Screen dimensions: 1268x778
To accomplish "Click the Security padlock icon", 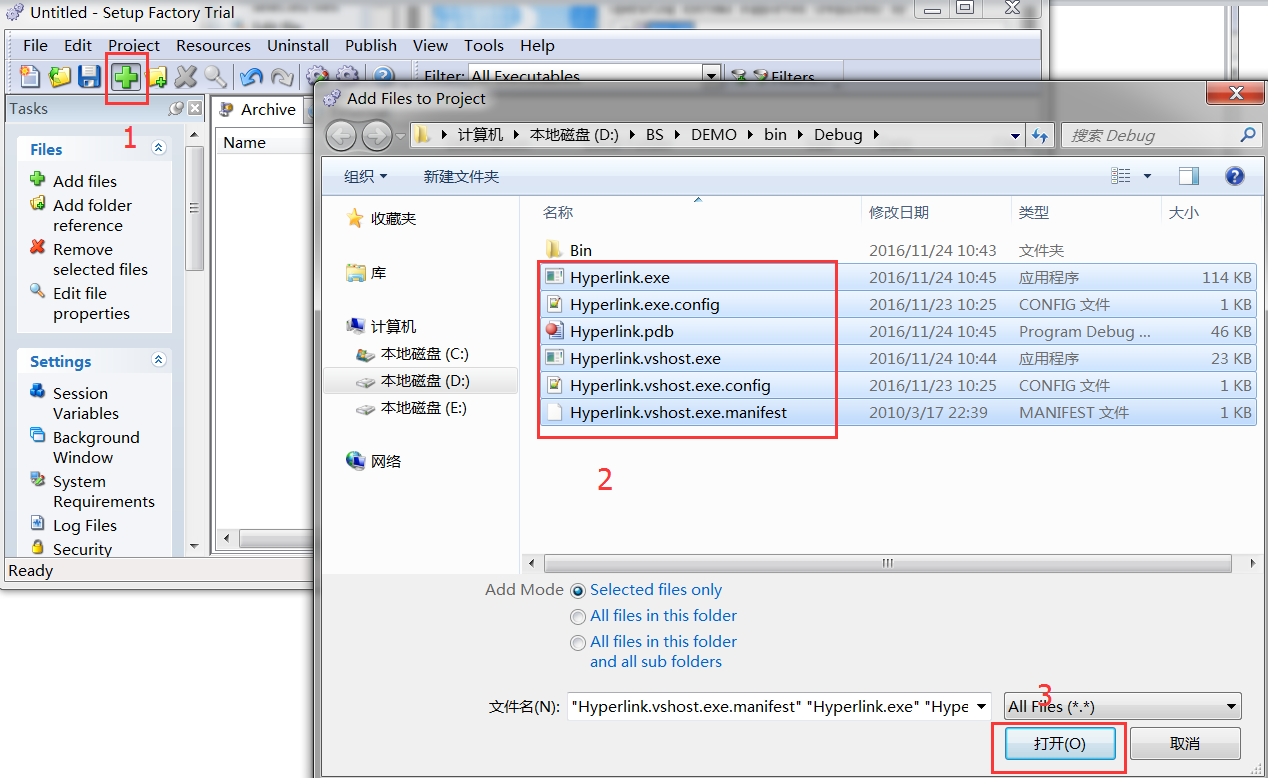I will pos(37,547).
